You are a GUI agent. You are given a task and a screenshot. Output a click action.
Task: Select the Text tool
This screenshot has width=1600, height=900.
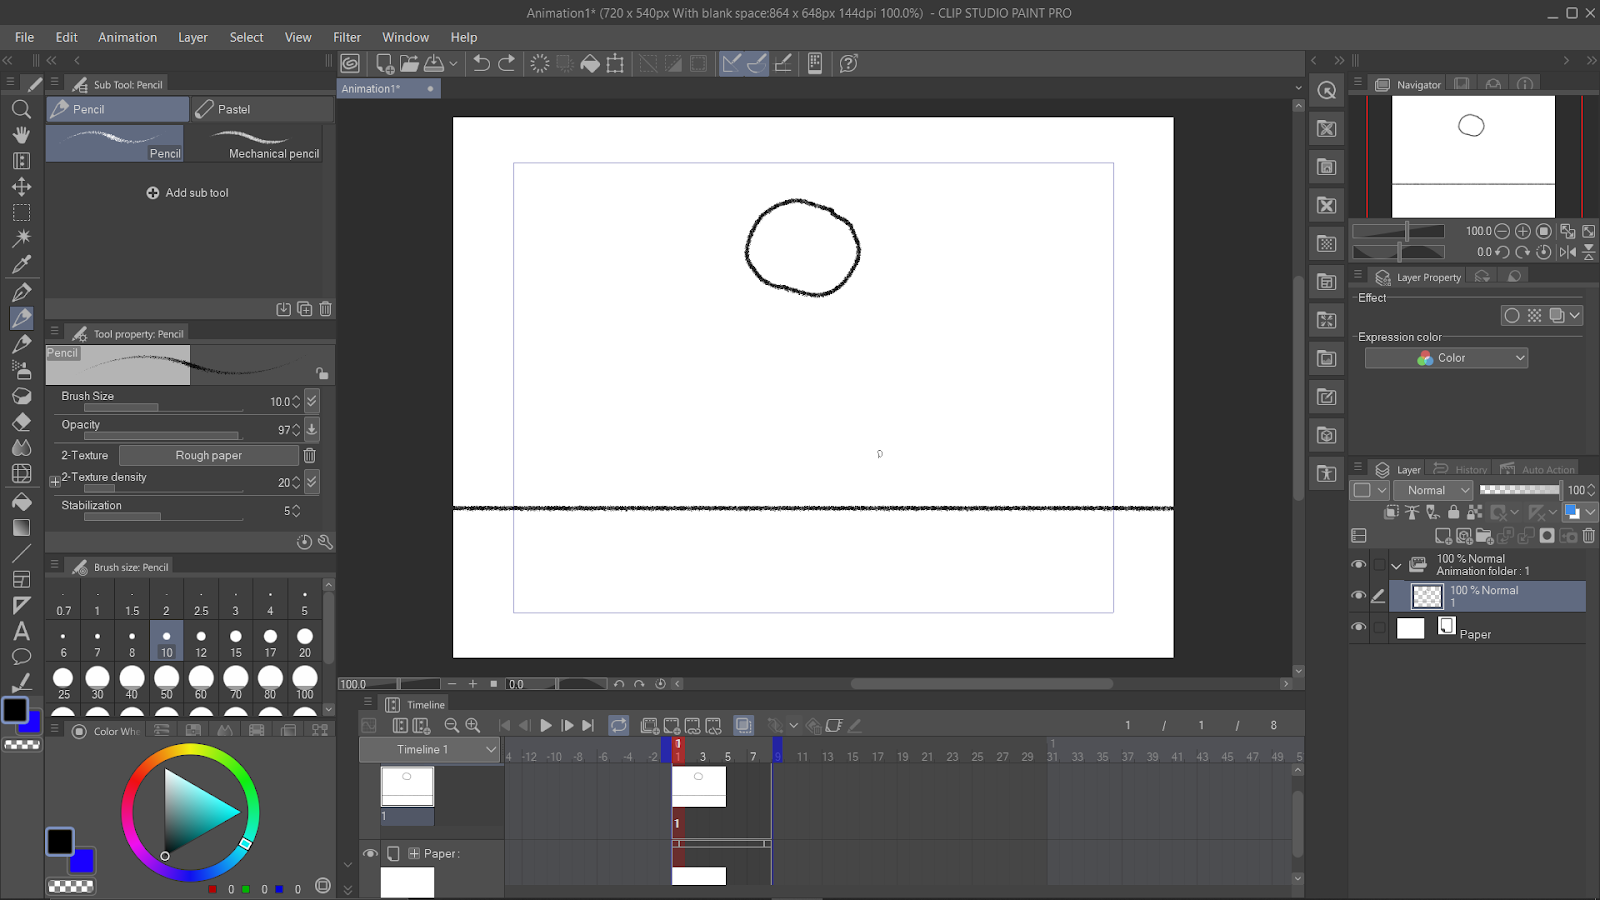[x=21, y=631]
